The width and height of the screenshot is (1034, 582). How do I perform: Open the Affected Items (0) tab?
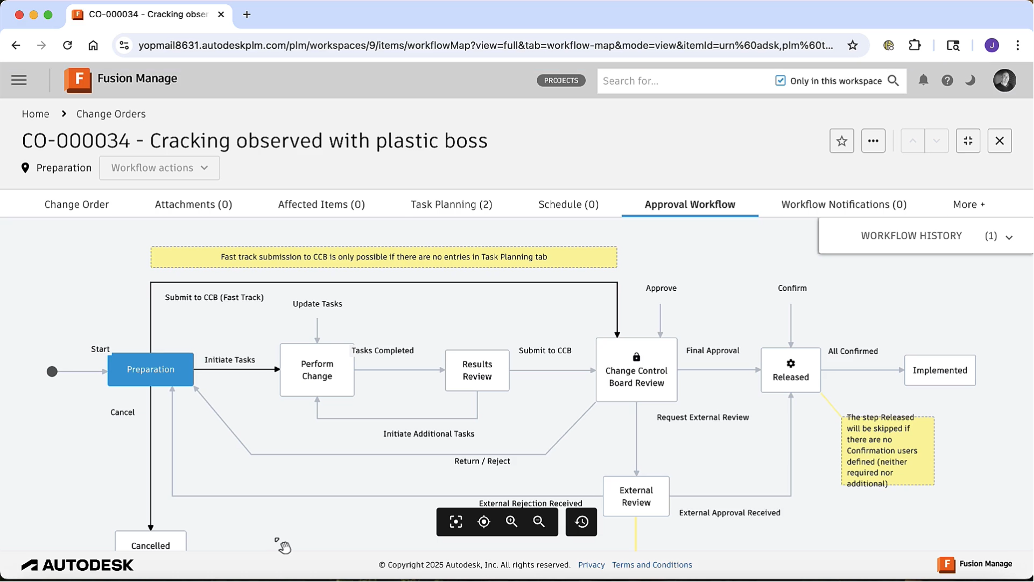pos(321,204)
